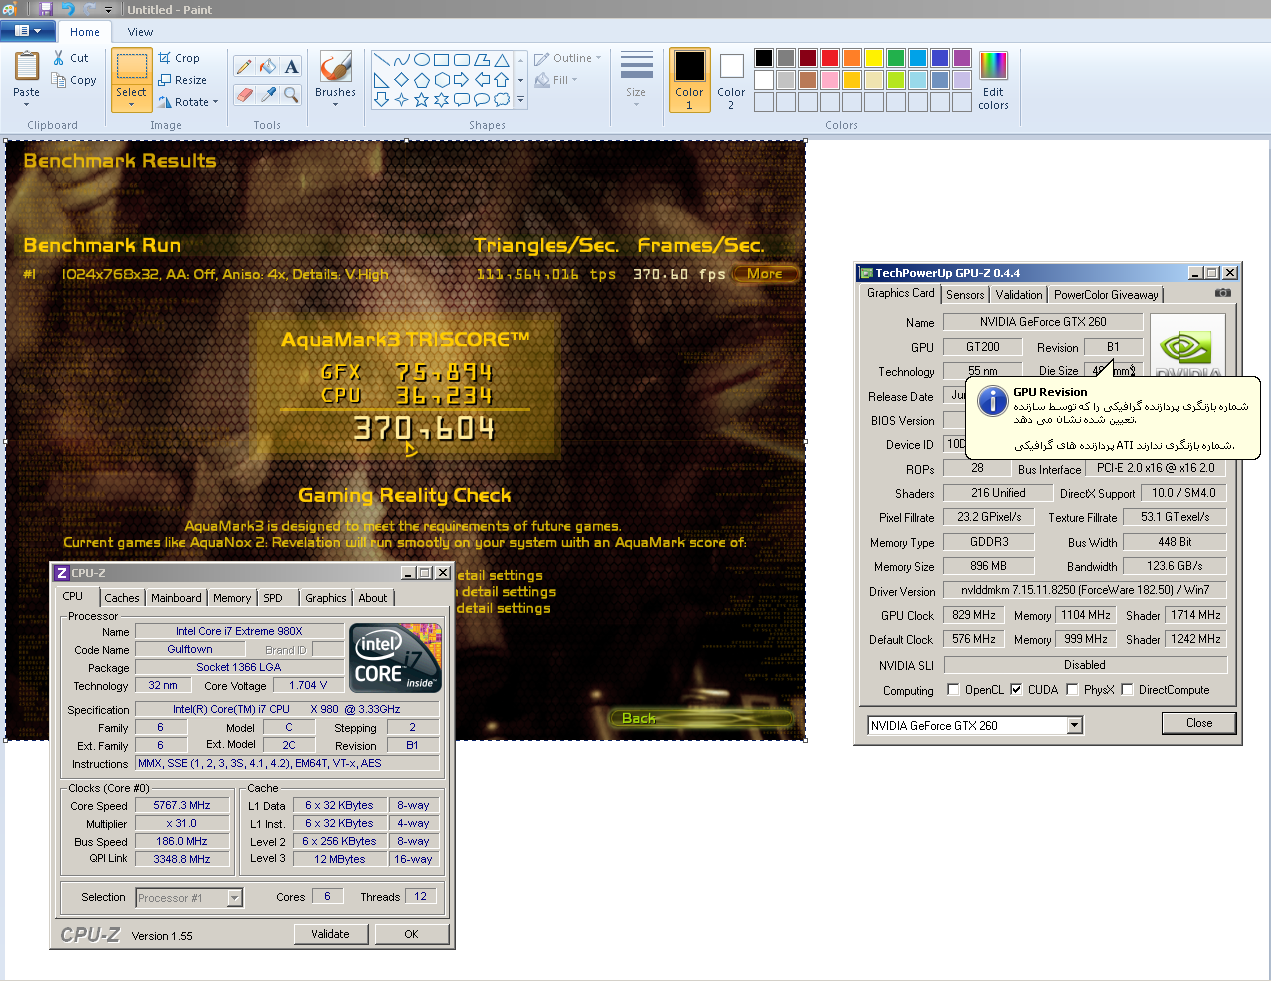1271x981 pixels.
Task: Click the Brushes tool icon
Action: pos(335,66)
